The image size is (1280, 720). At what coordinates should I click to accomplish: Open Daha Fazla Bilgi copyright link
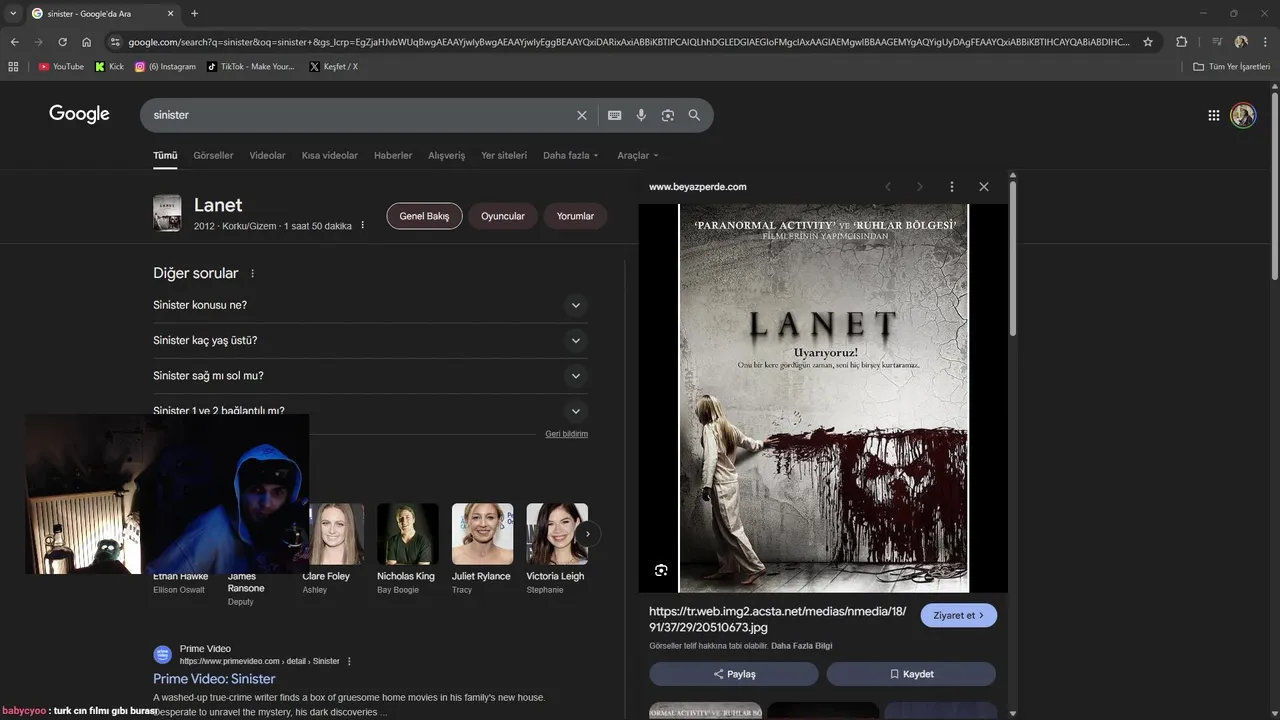801,646
